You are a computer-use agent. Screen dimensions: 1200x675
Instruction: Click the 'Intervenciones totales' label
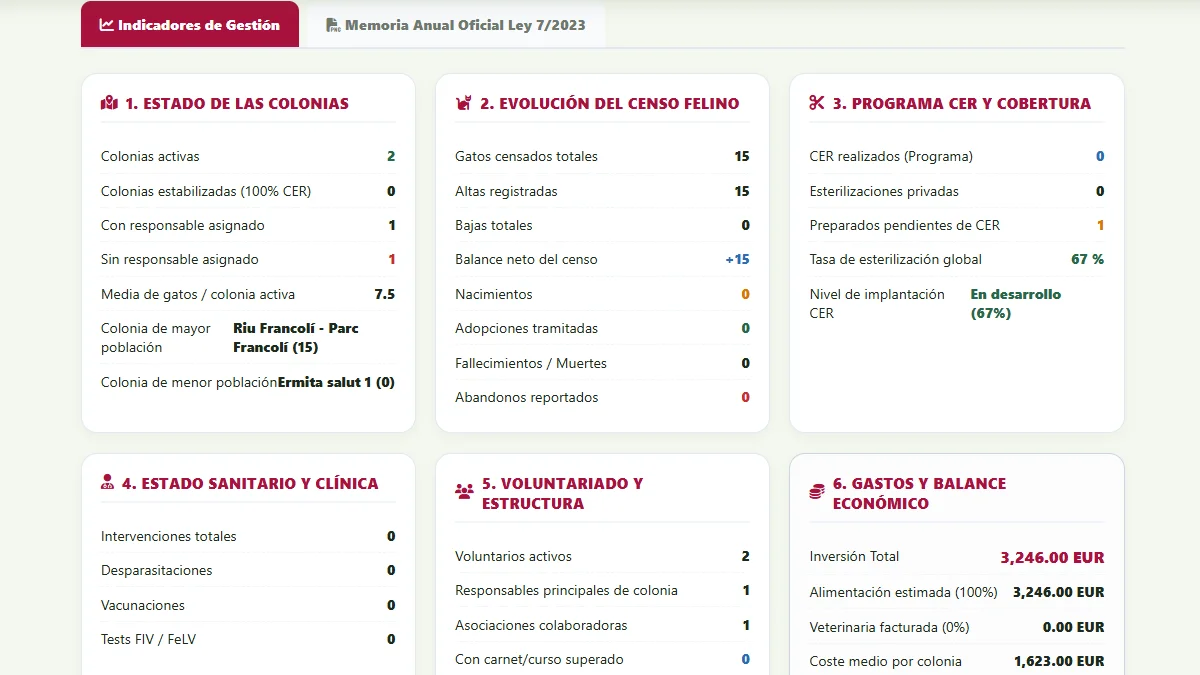(x=169, y=536)
